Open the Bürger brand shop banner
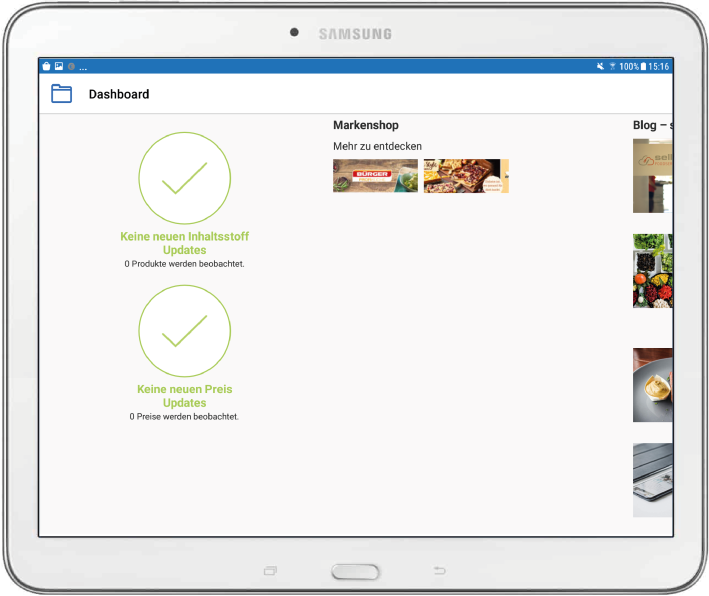The width and height of the screenshot is (709, 596). pos(375,175)
